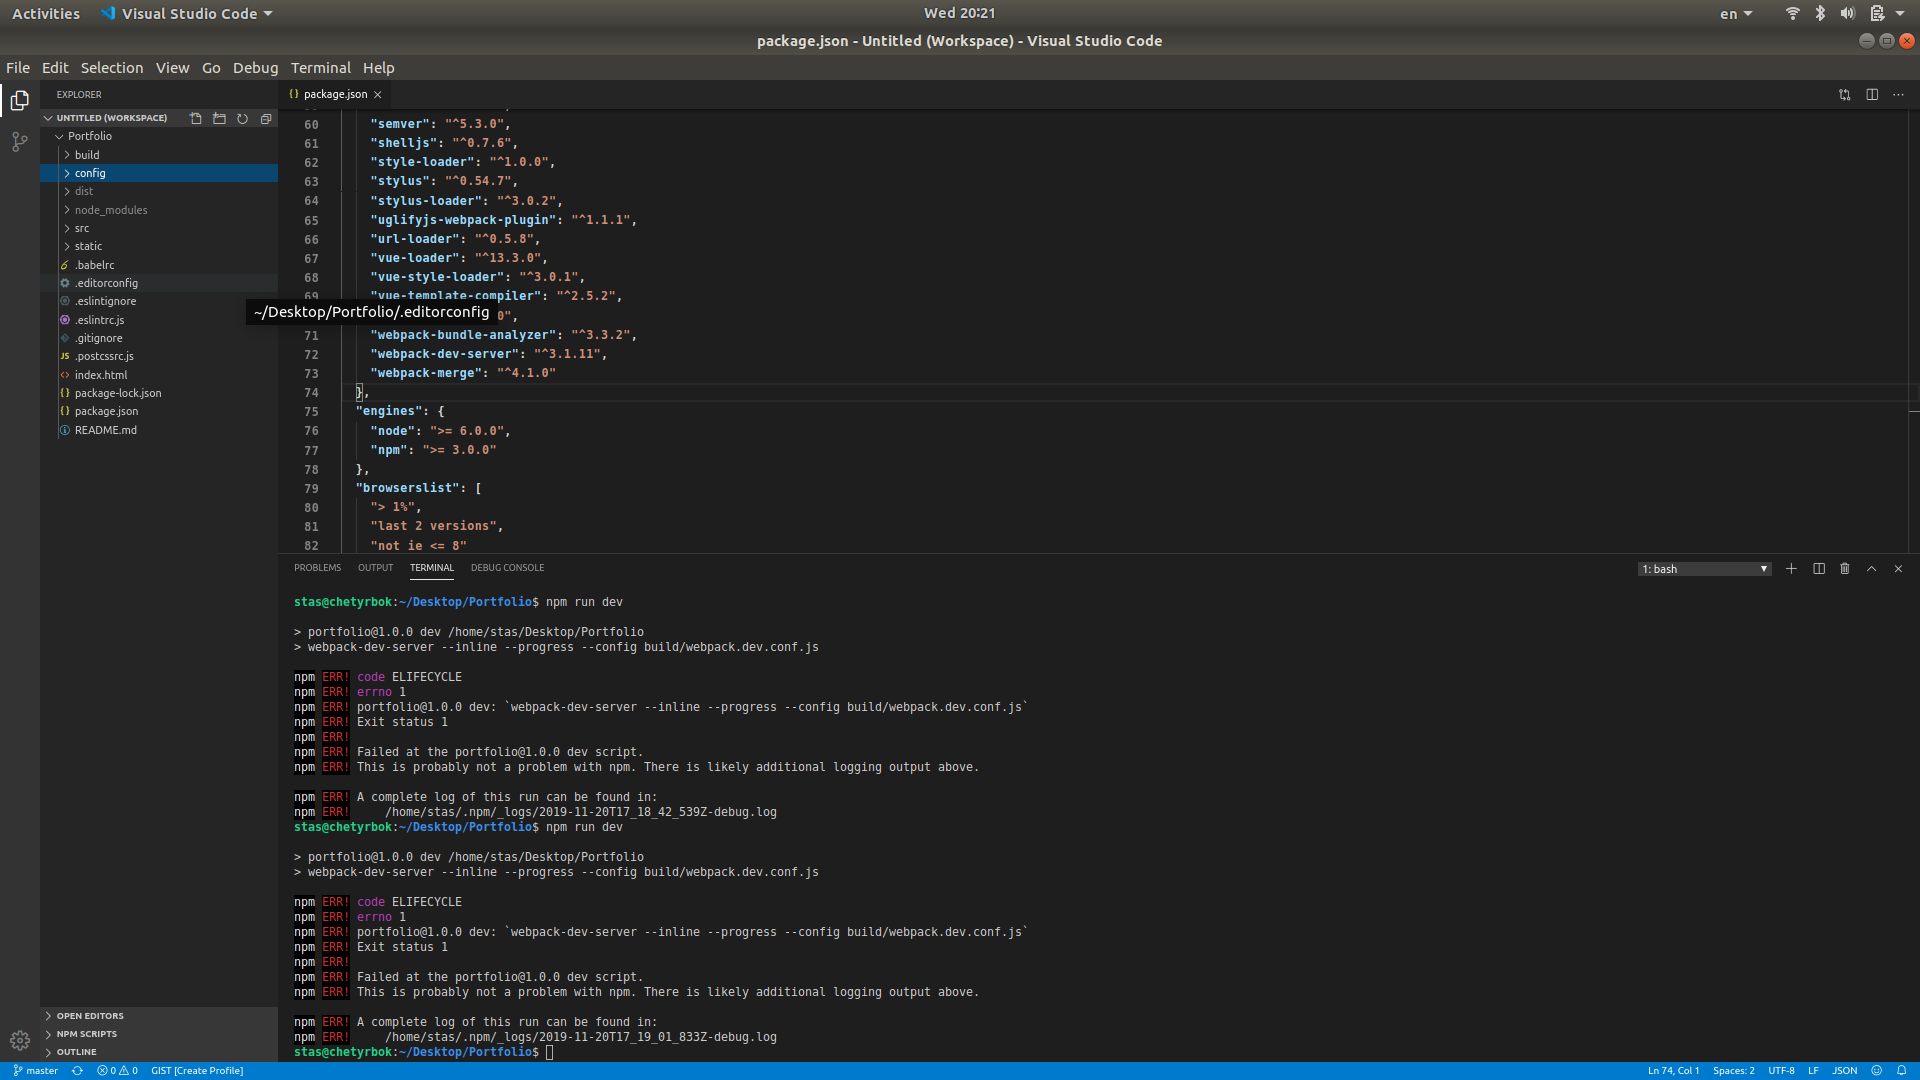Expand the Outline section
The image size is (1920, 1080).
(159, 1052)
